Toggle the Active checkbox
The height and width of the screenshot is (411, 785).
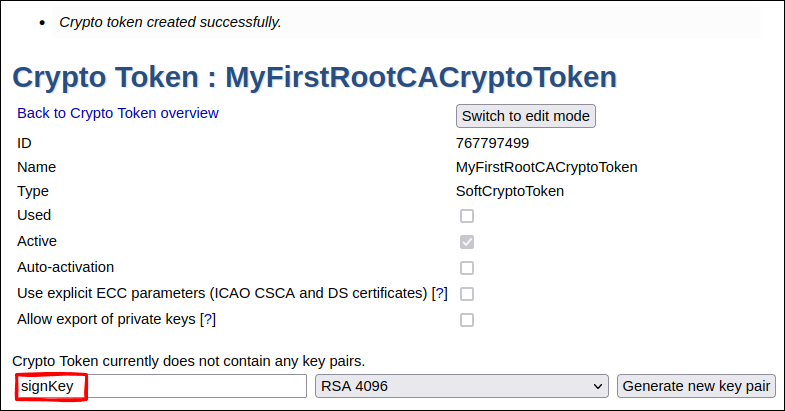point(467,242)
